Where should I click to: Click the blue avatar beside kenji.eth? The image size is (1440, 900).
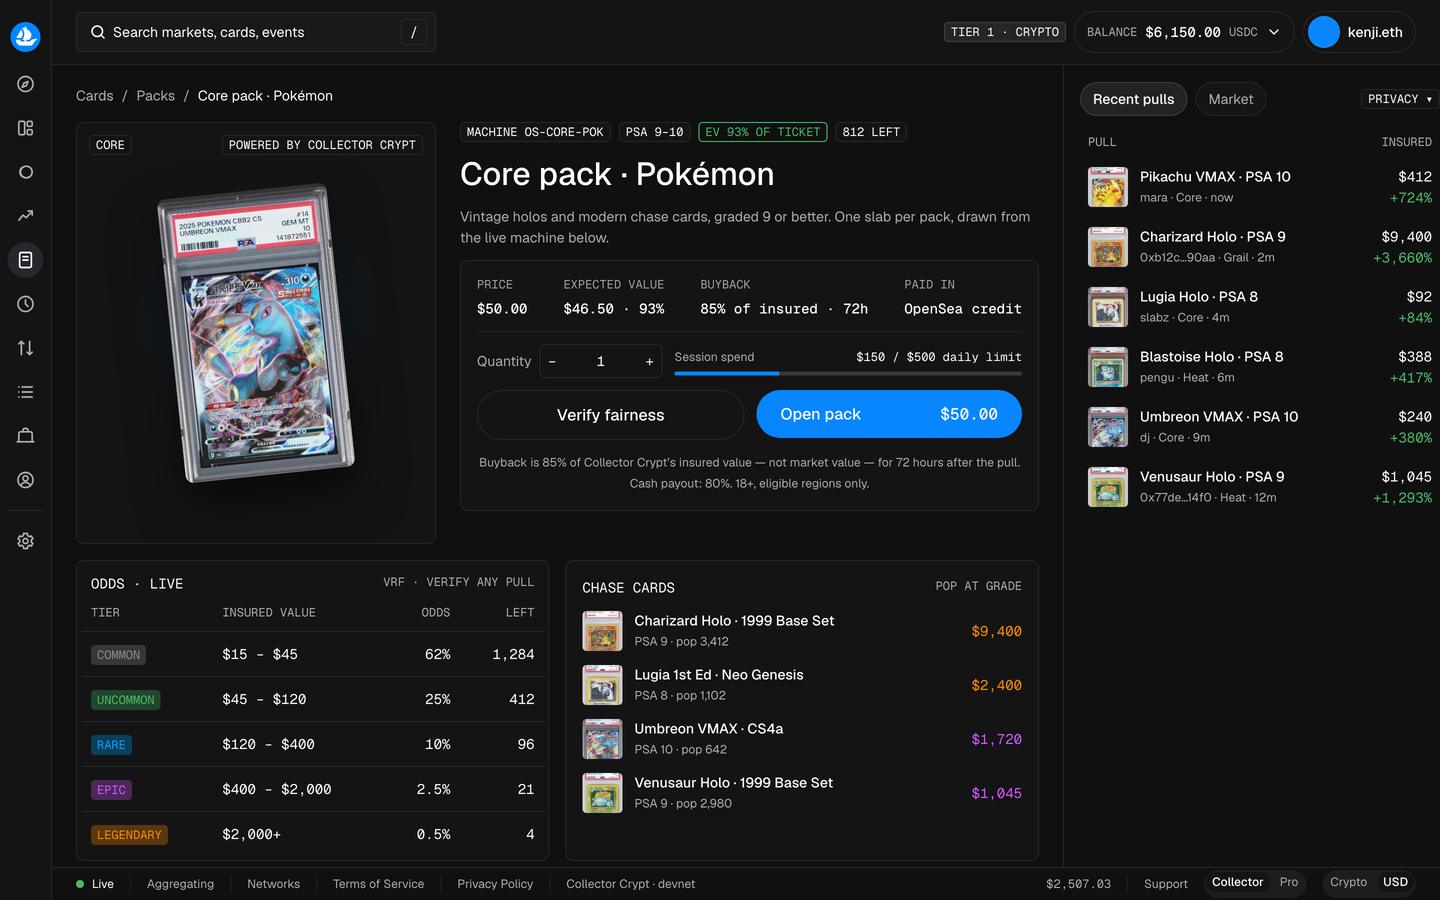1324,32
